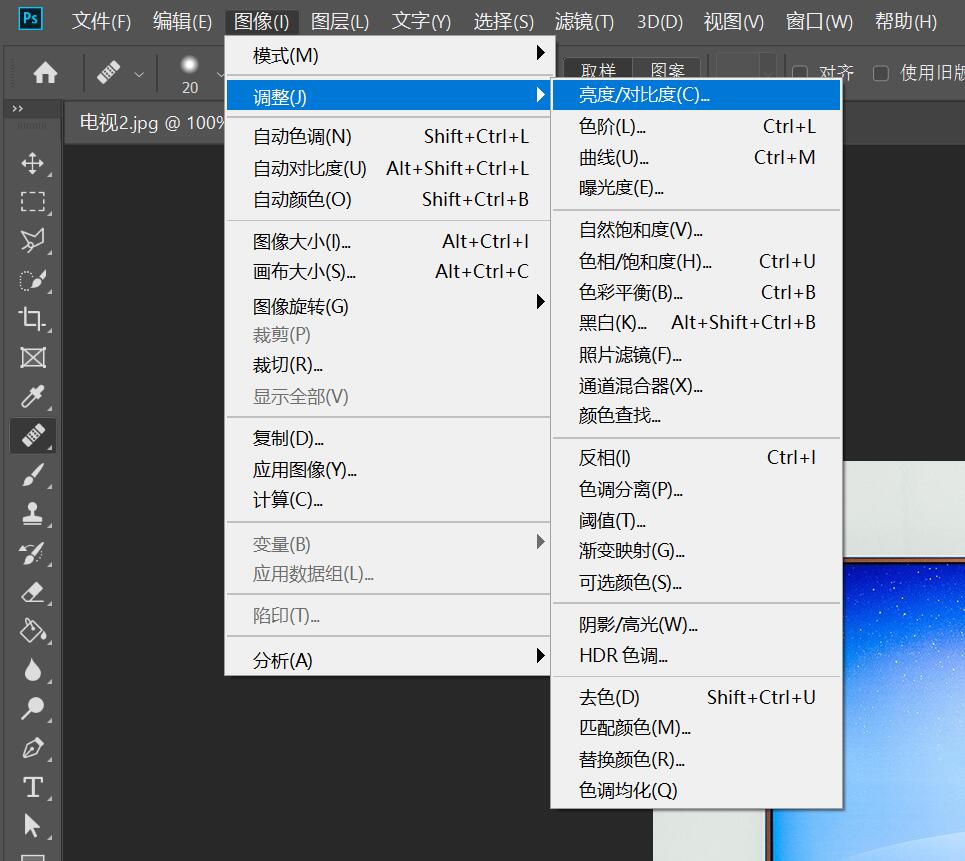Open 计算(C) calculations dialog
This screenshot has height=861, width=965.
click(388, 499)
